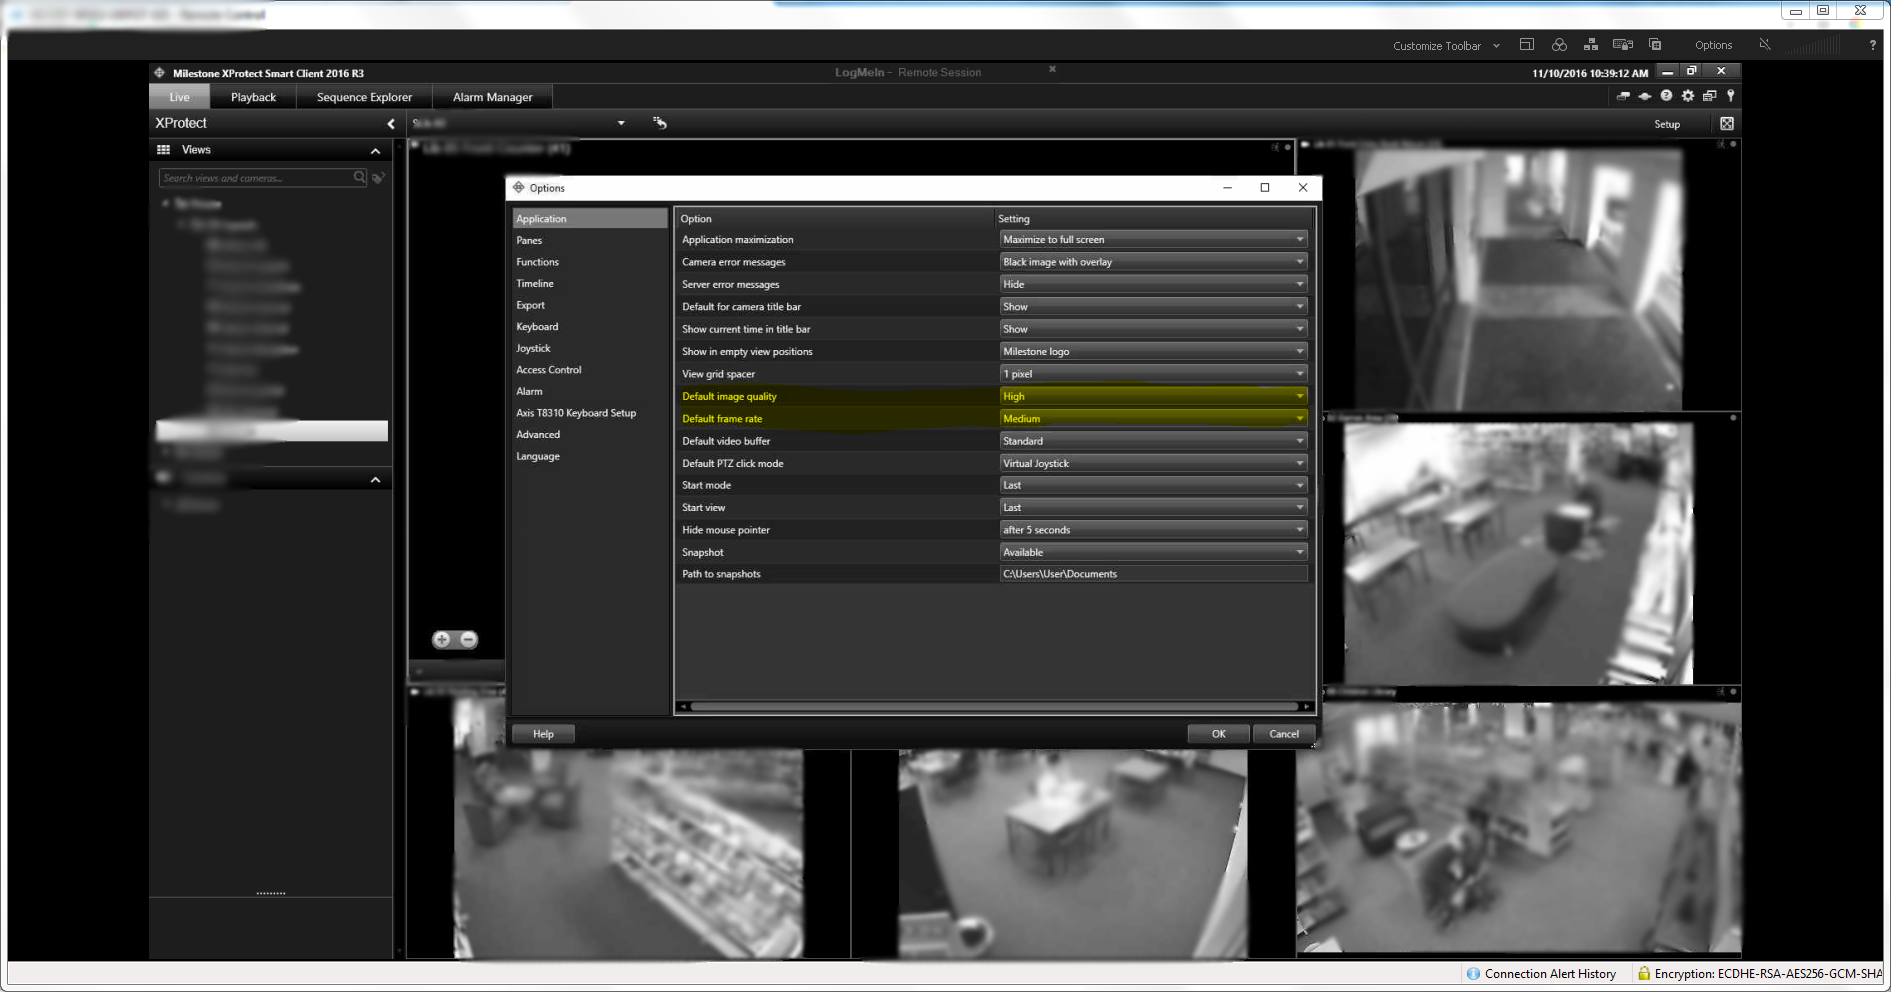Collapse the XProtect side panel arrow
The width and height of the screenshot is (1891, 992).
391,124
